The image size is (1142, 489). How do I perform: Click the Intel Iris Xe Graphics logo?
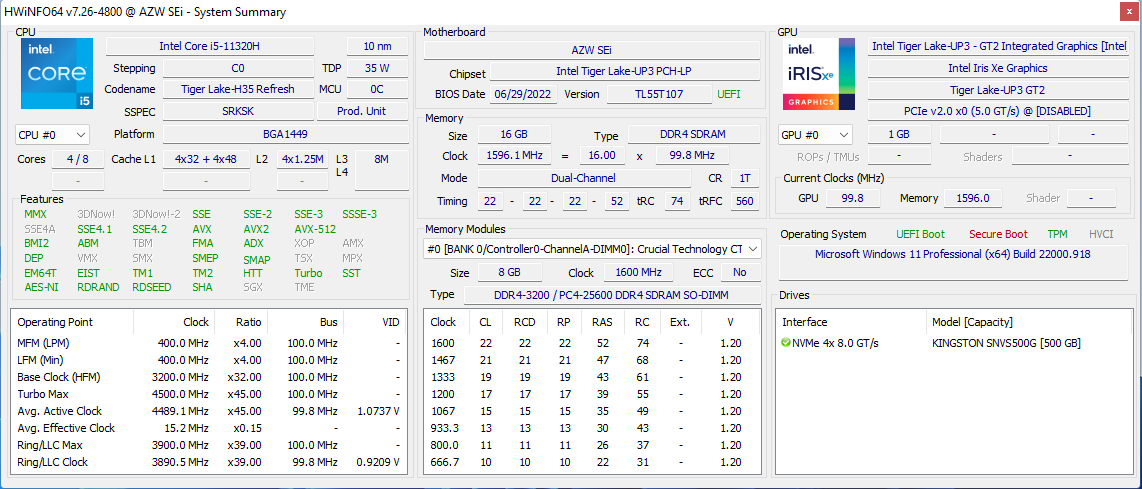point(819,74)
